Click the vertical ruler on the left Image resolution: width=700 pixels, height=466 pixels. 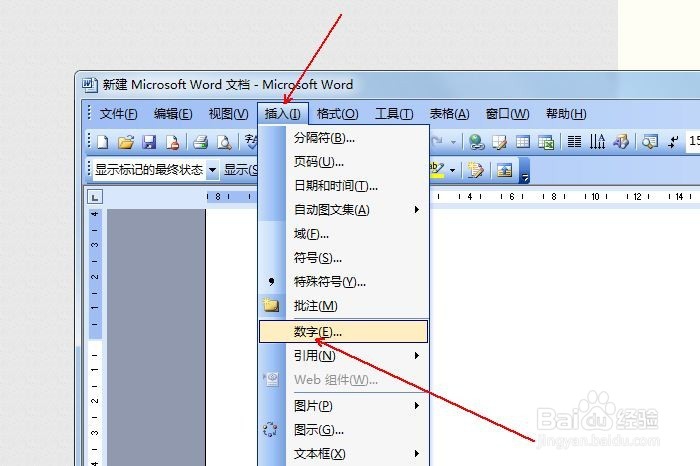(95, 337)
